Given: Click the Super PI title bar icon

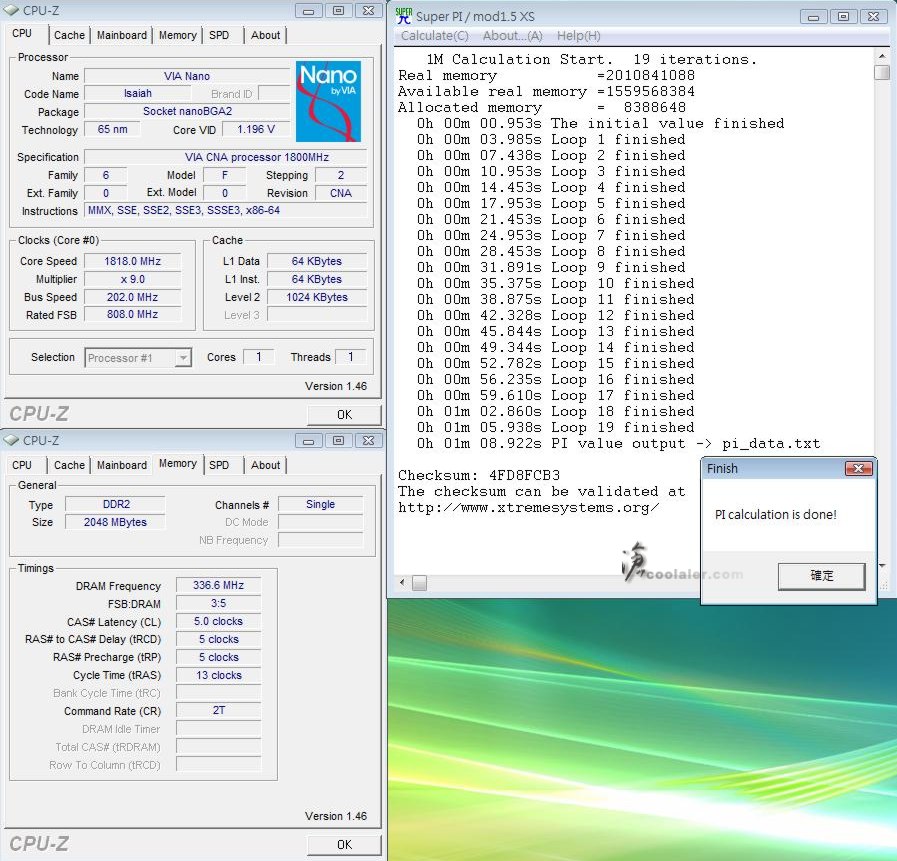Looking at the screenshot, I should tap(403, 15).
